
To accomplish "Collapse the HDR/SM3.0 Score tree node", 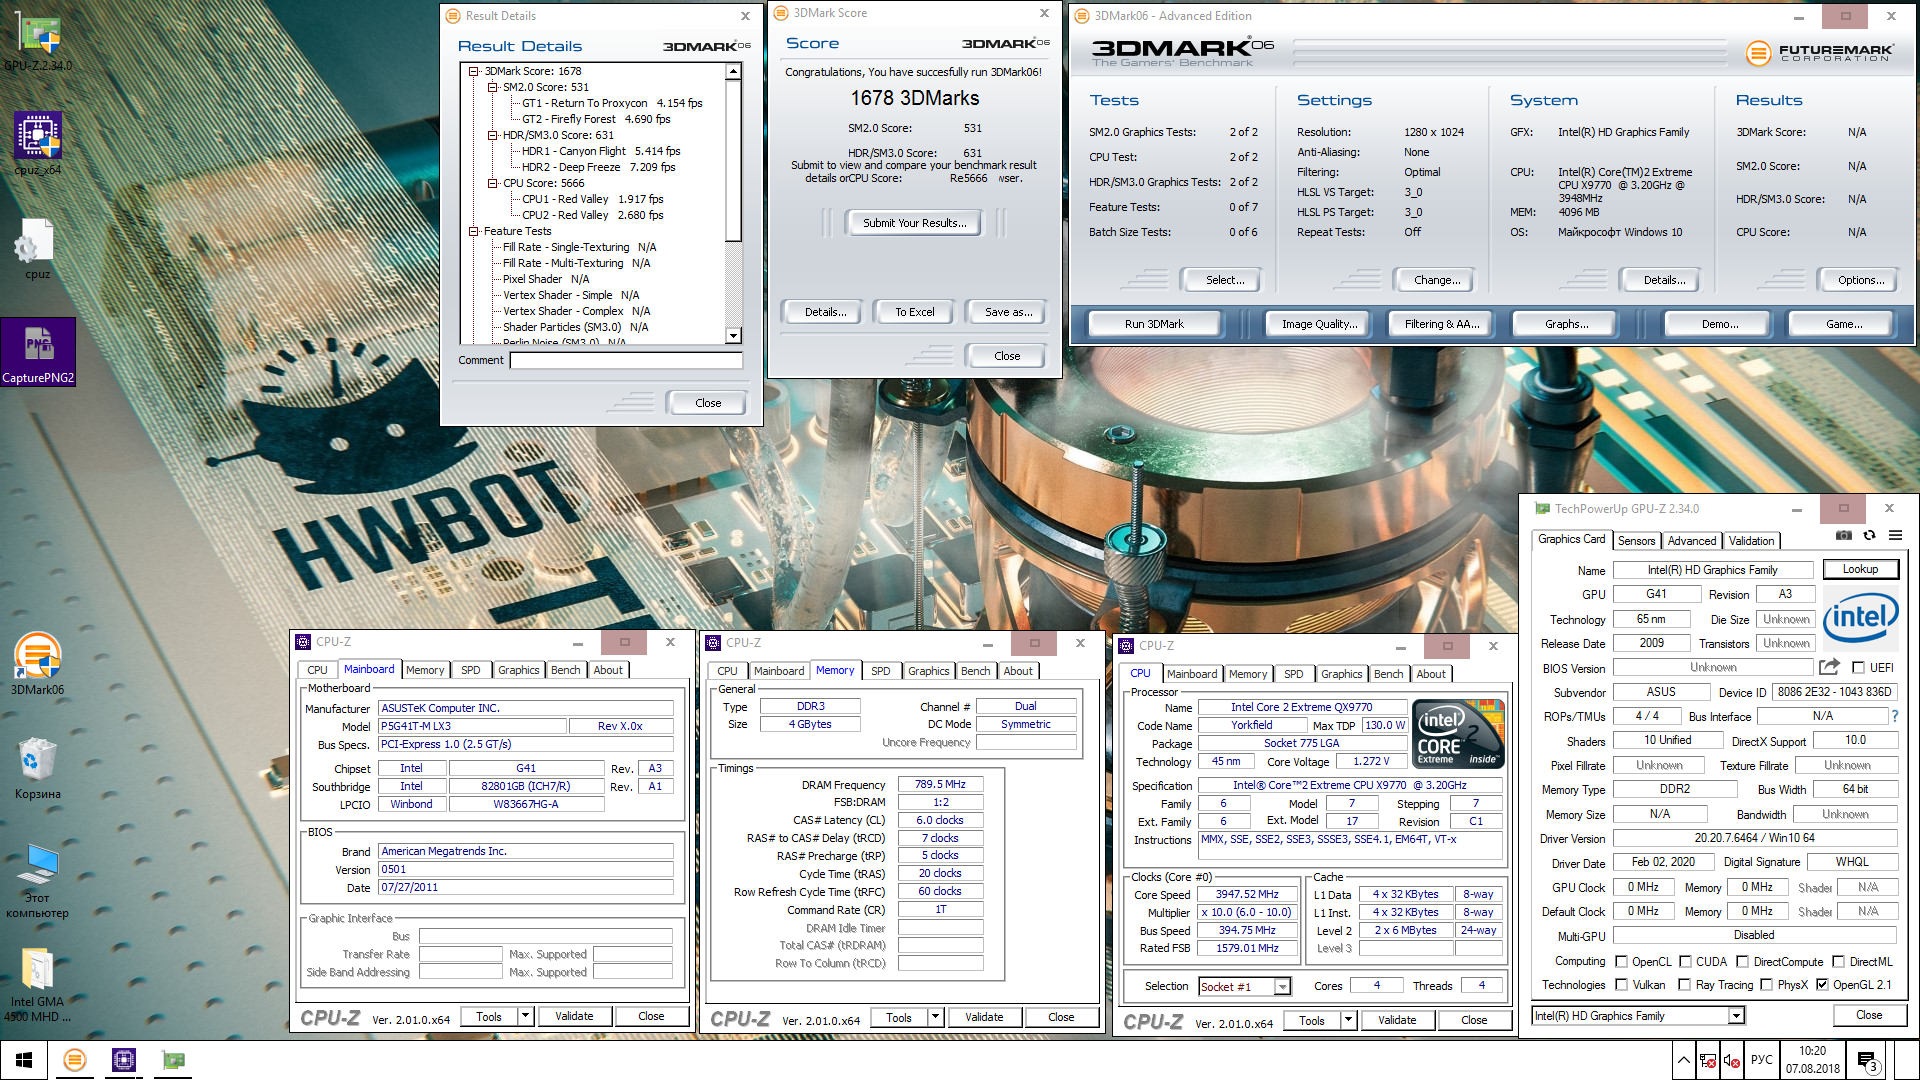I will (x=492, y=135).
